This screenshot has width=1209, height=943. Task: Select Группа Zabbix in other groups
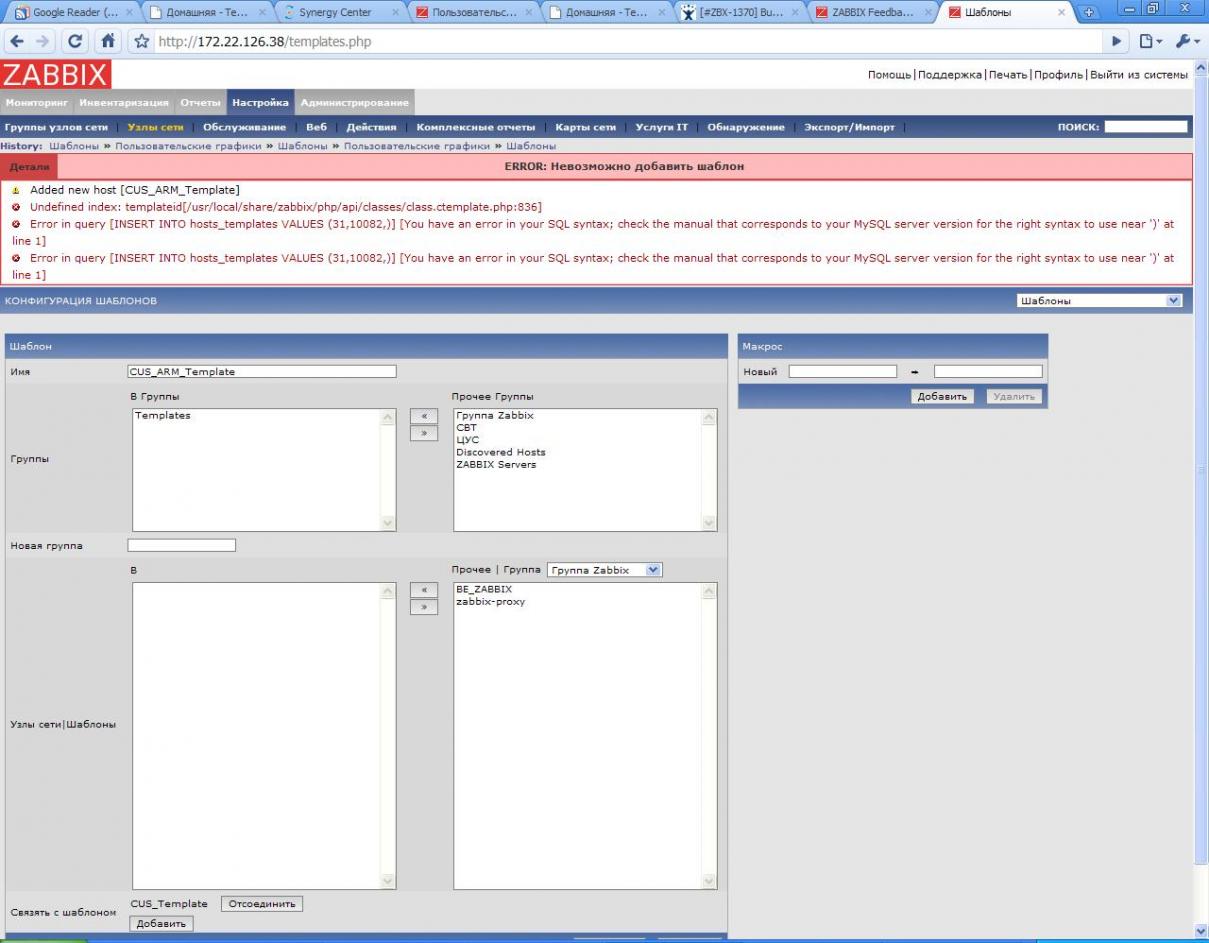(495, 415)
